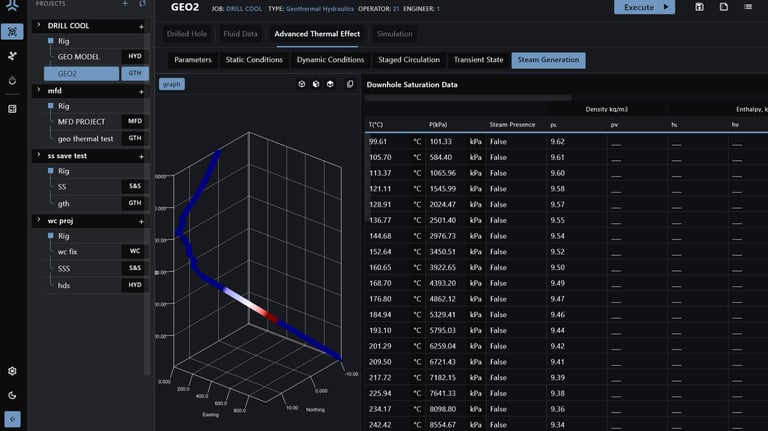Click the graph button
The width and height of the screenshot is (768, 431).
(171, 84)
